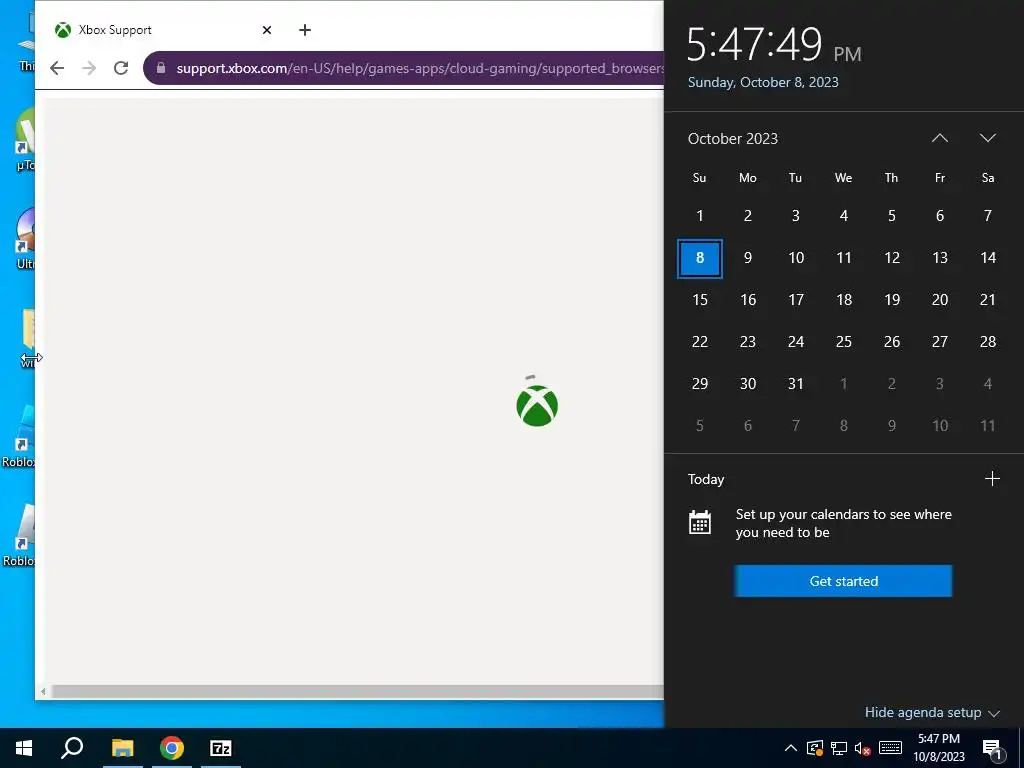
Task: Add a new event with the plus icon beside Today
Action: pos(991,479)
